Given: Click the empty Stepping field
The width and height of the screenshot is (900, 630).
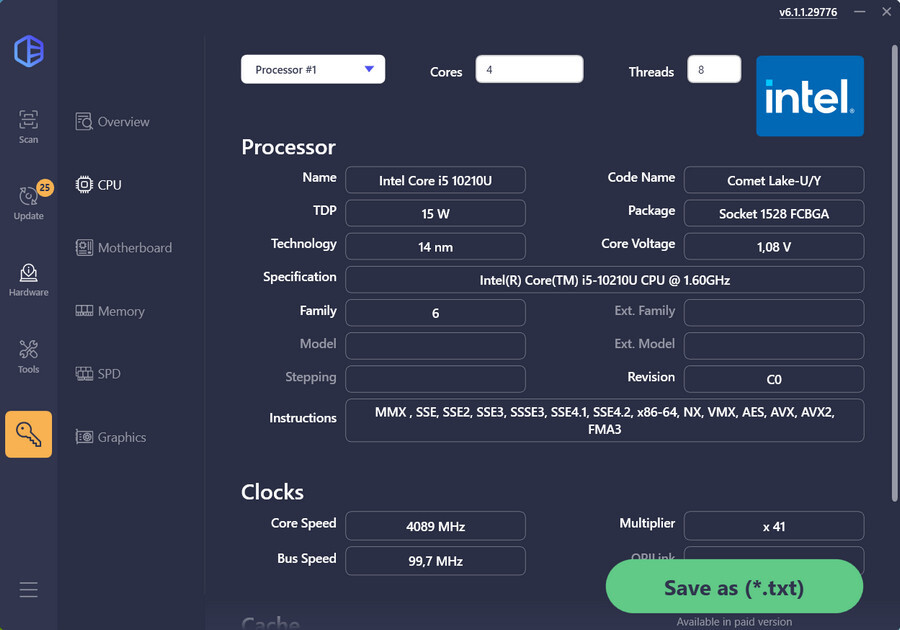Looking at the screenshot, I should click(435, 379).
